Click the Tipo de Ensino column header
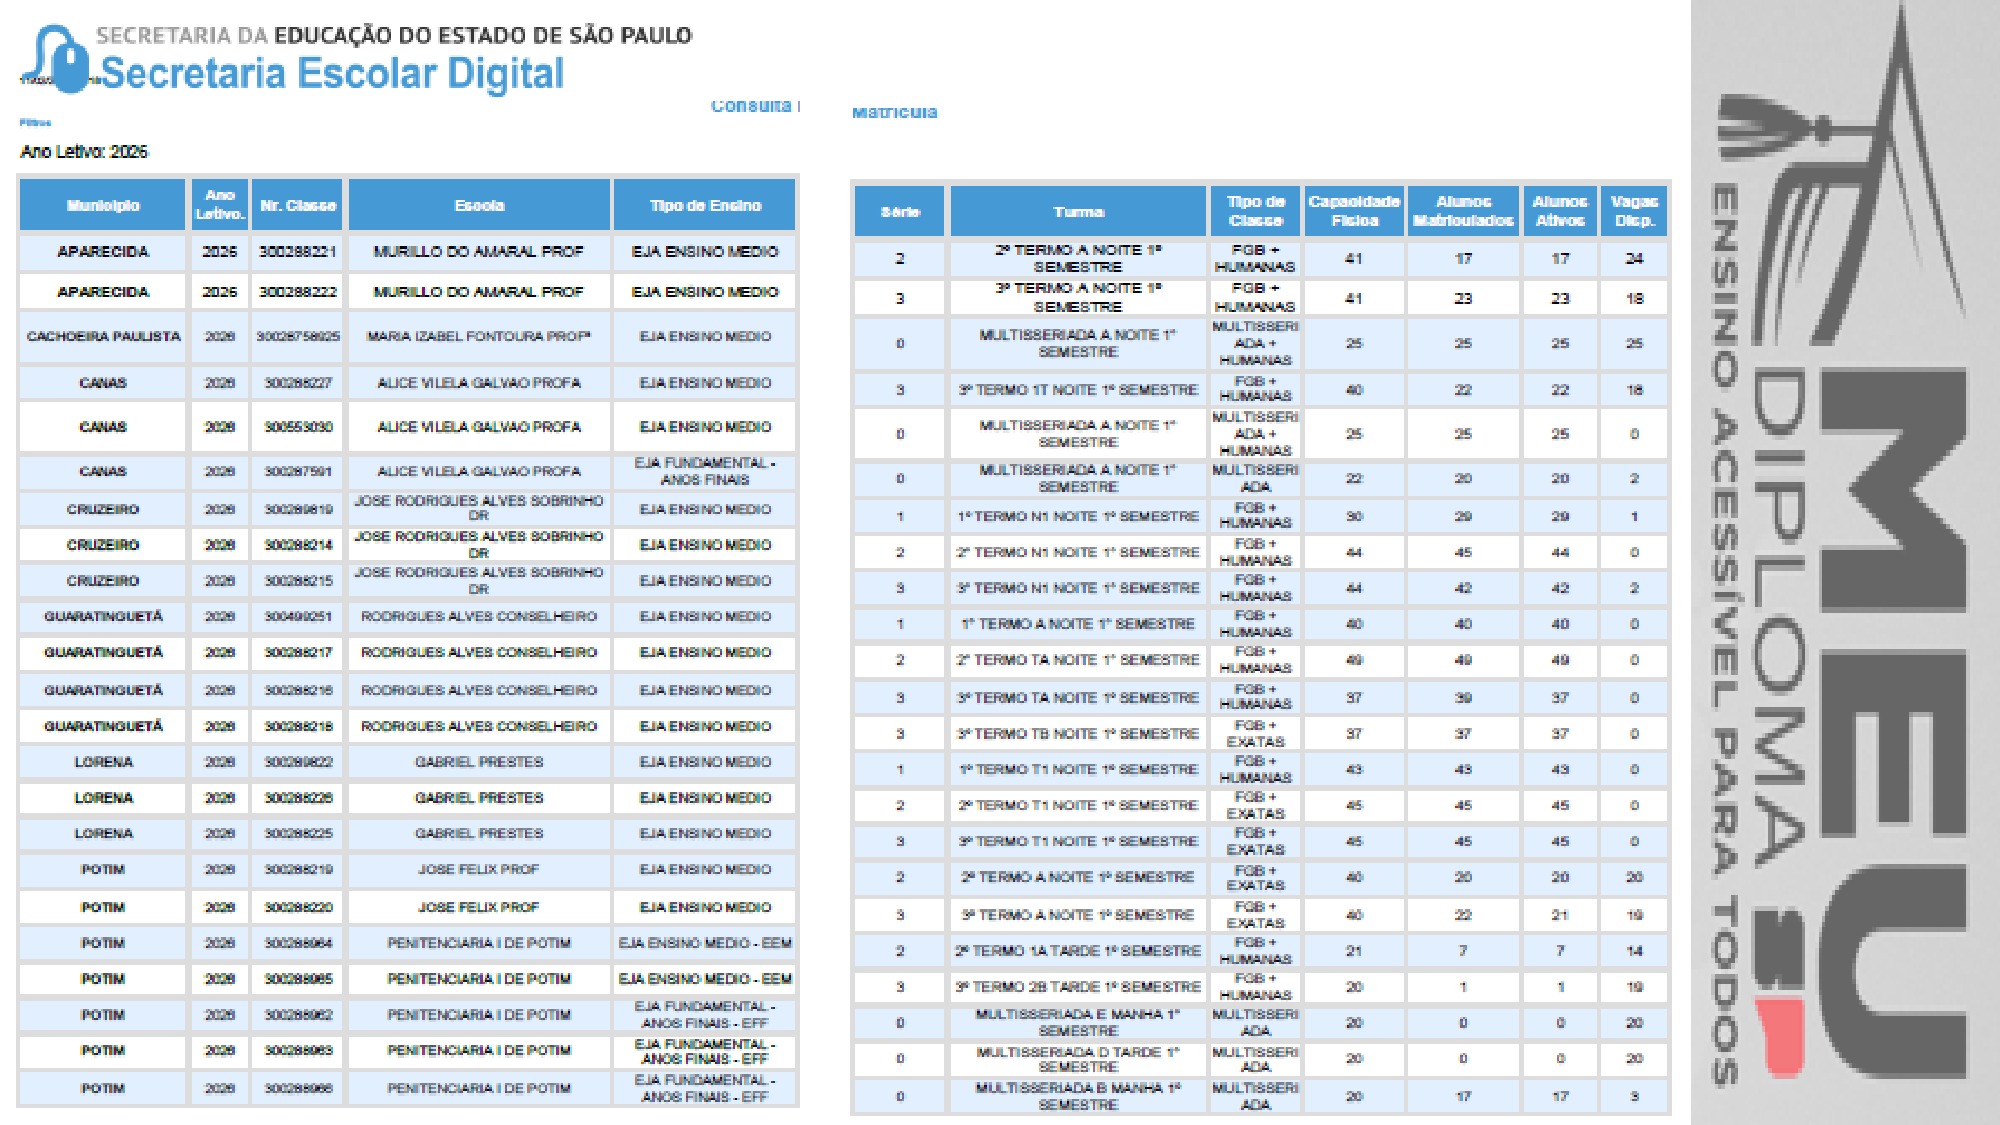Viewport: 2000px width, 1125px height. [705, 206]
